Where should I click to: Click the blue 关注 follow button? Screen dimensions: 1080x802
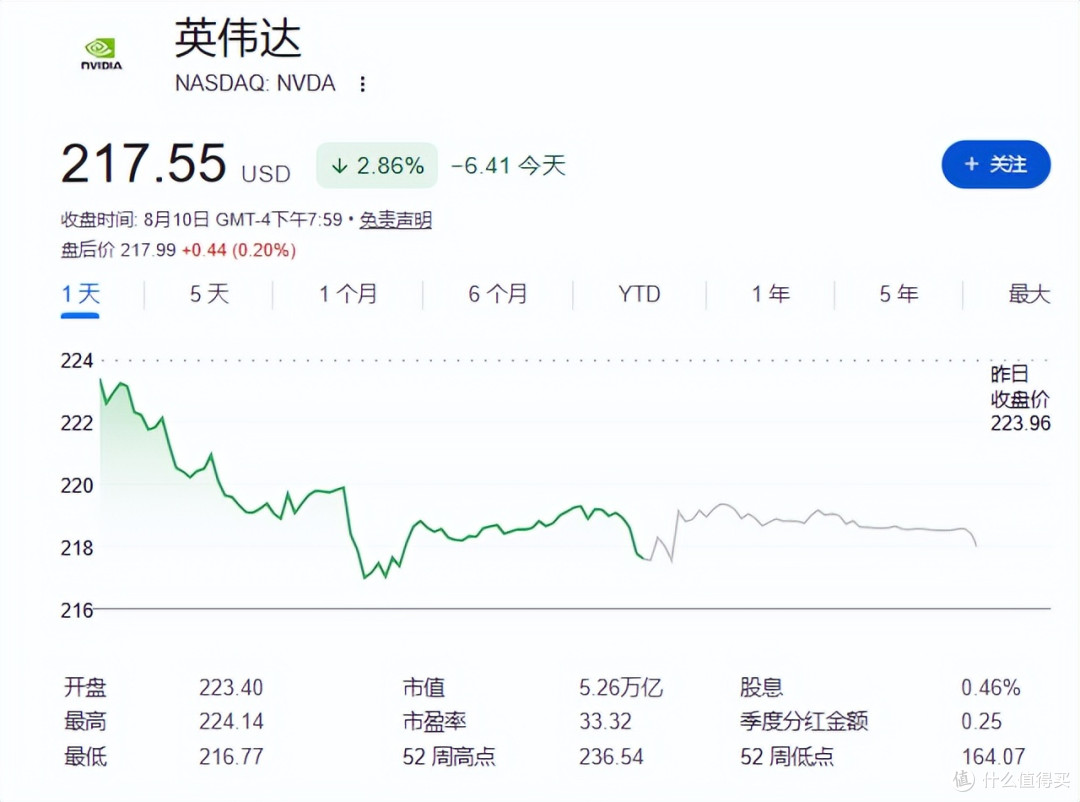995,164
